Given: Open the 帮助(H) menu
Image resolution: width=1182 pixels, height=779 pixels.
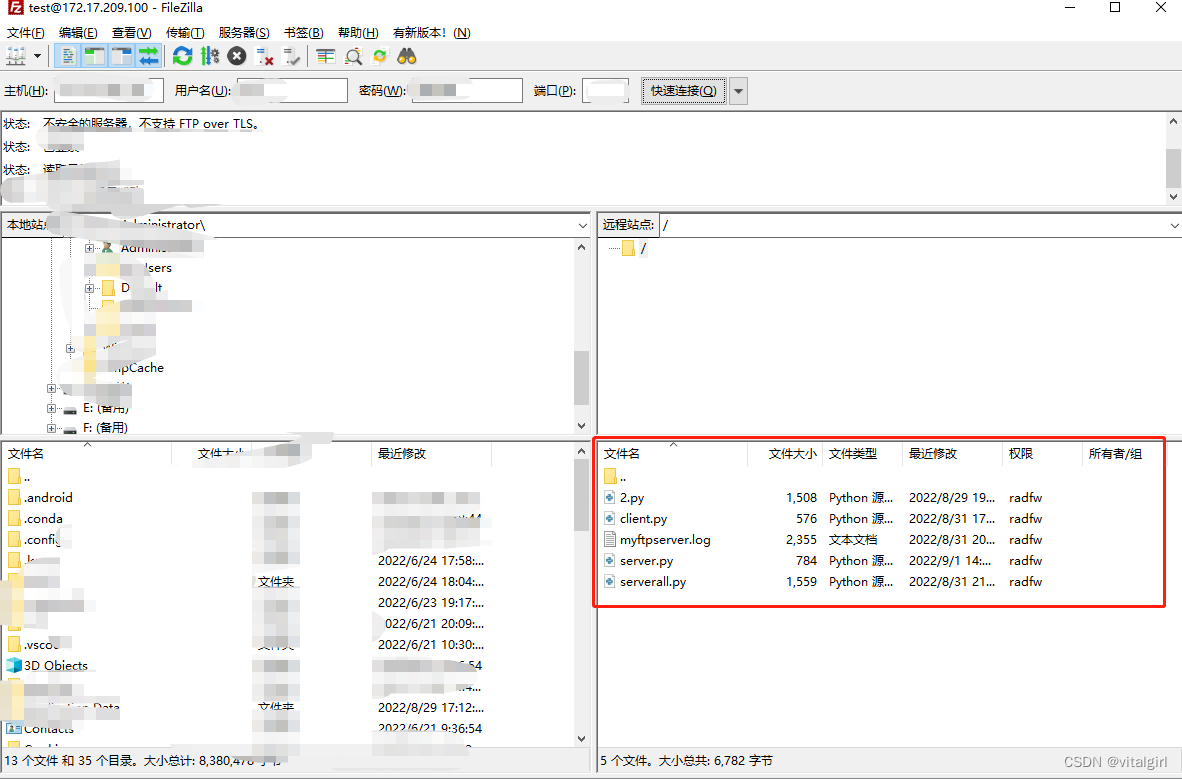Looking at the screenshot, I should 358,32.
